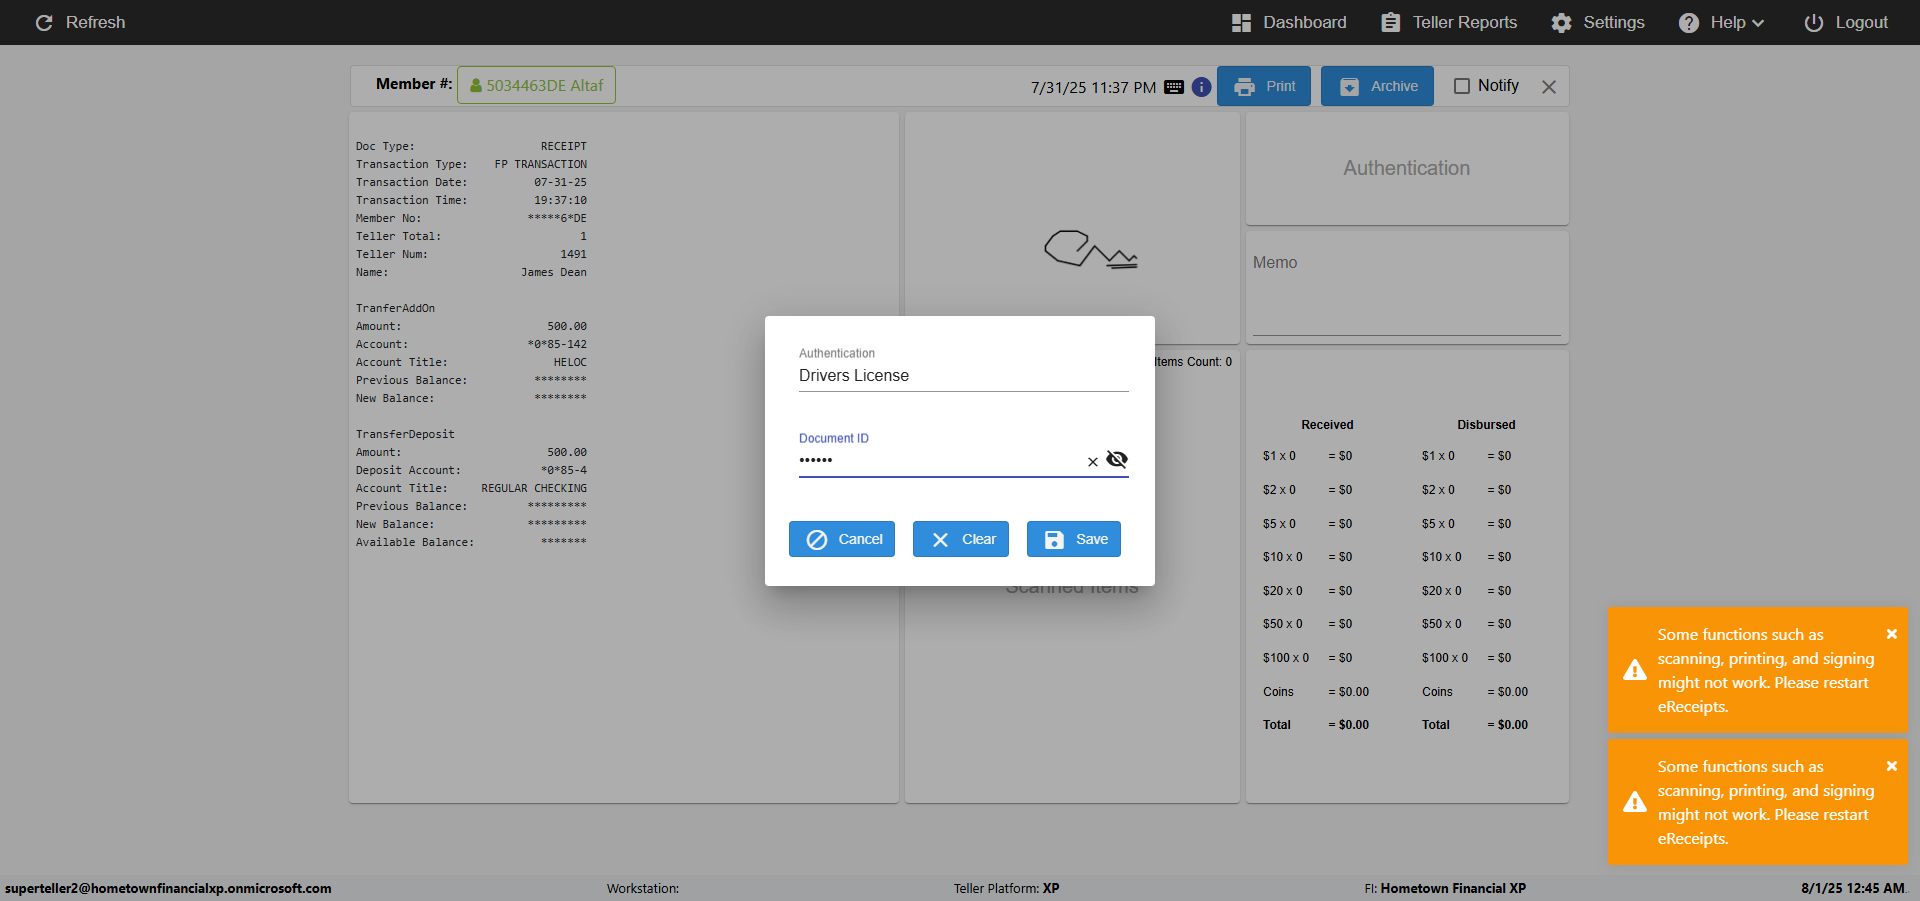Click the Name value James Dean
This screenshot has height=901, width=1920.
click(554, 272)
